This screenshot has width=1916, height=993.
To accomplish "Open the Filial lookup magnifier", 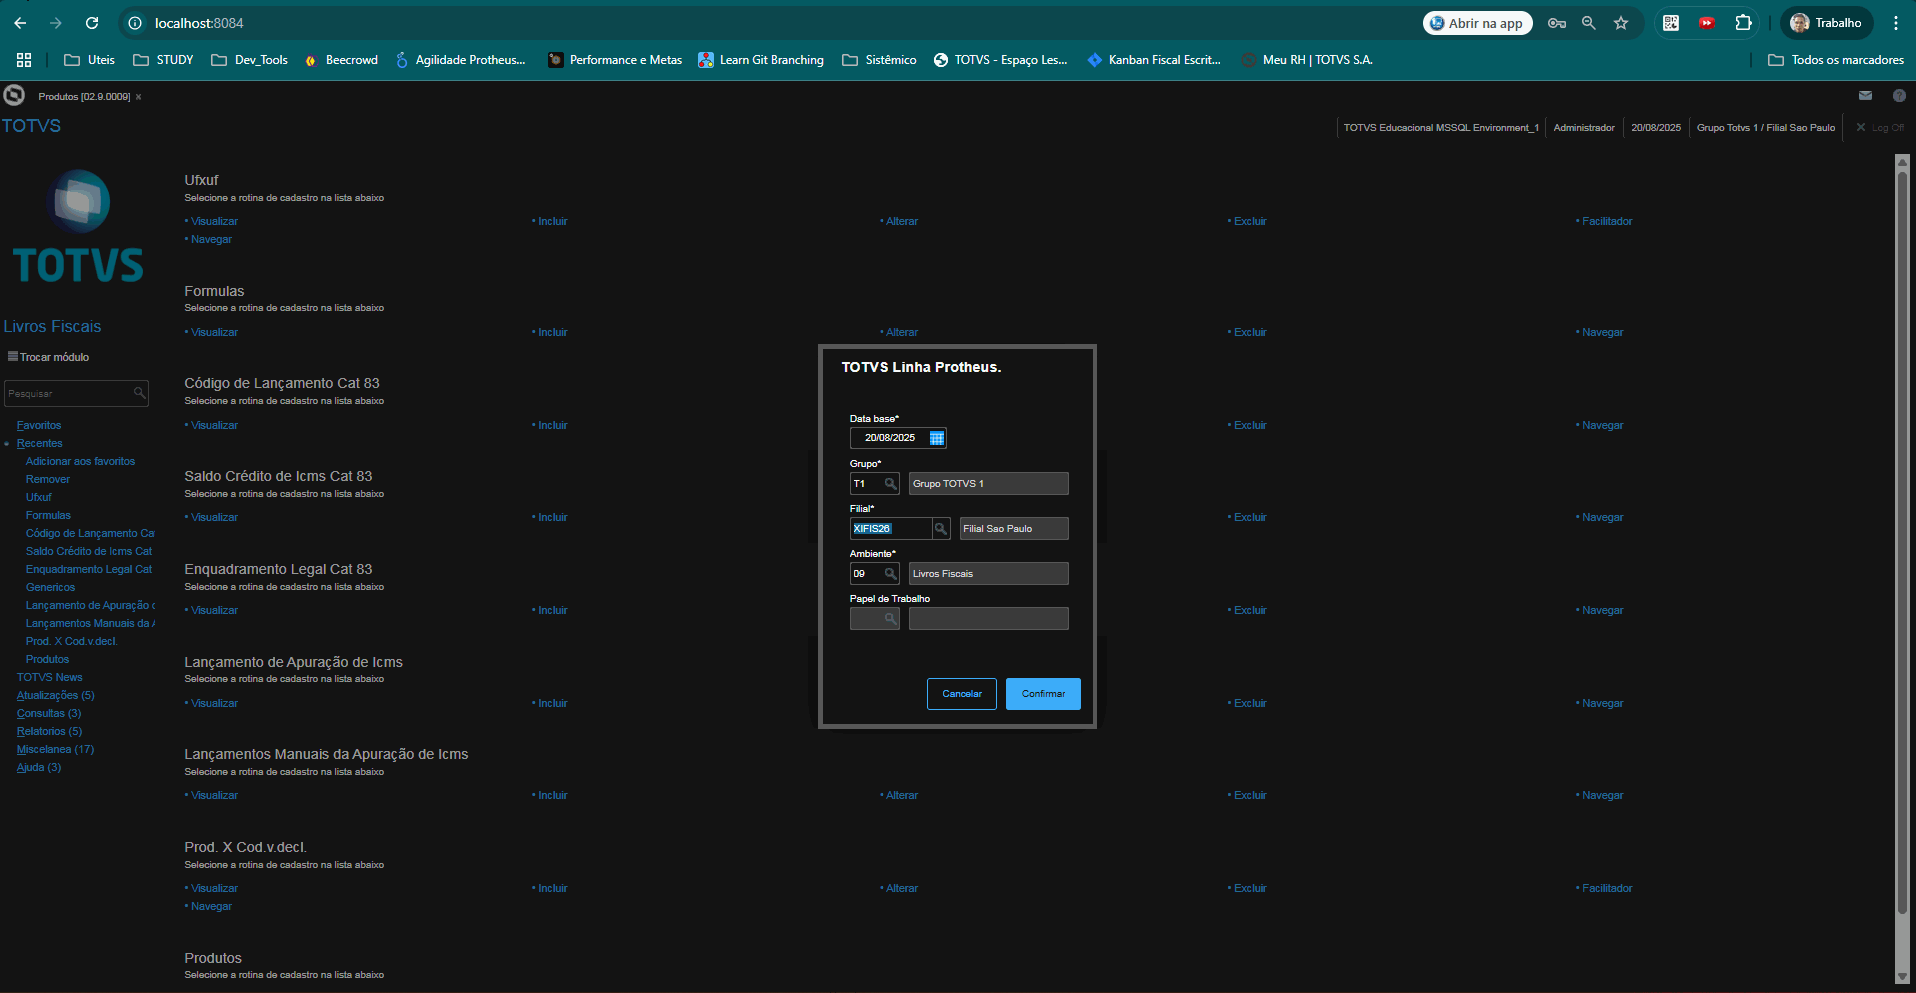I will [941, 528].
